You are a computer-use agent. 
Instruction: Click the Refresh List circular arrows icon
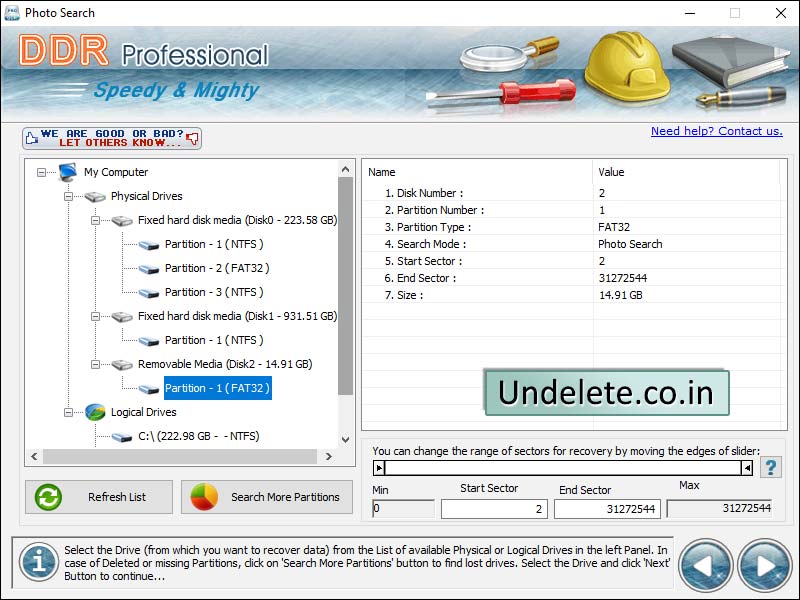47,496
